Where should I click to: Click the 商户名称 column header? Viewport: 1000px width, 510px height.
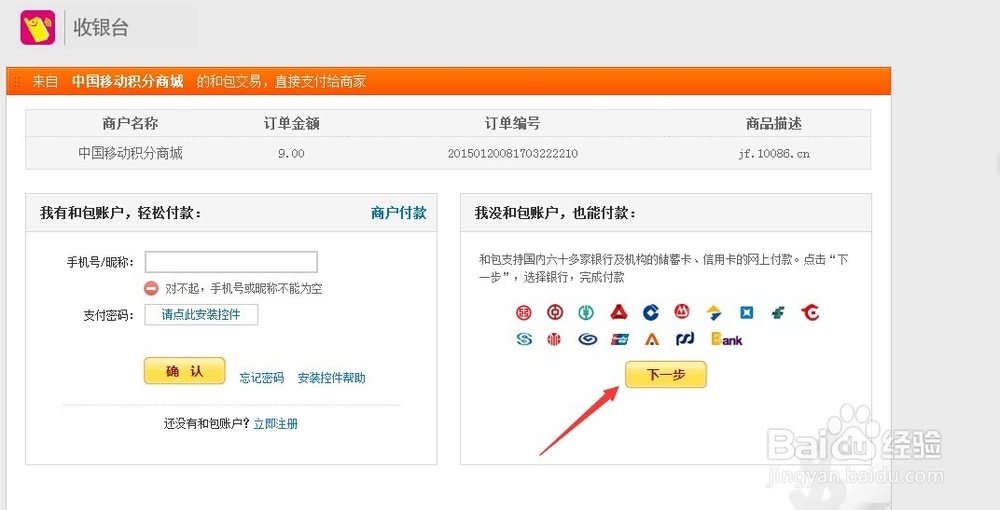(x=130, y=124)
